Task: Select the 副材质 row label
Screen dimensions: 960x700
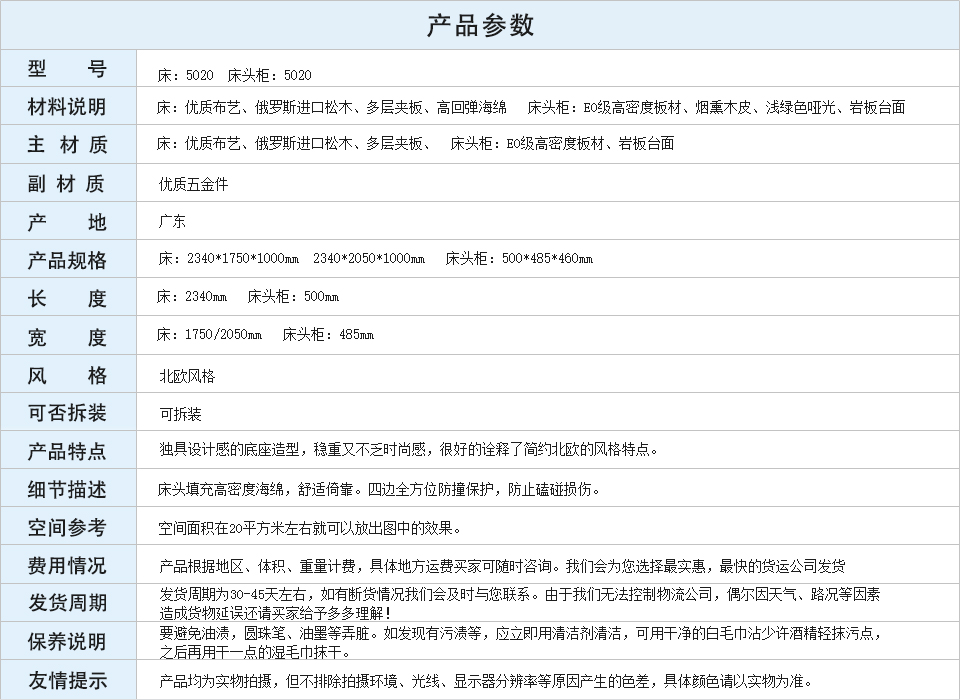Action: 67,183
